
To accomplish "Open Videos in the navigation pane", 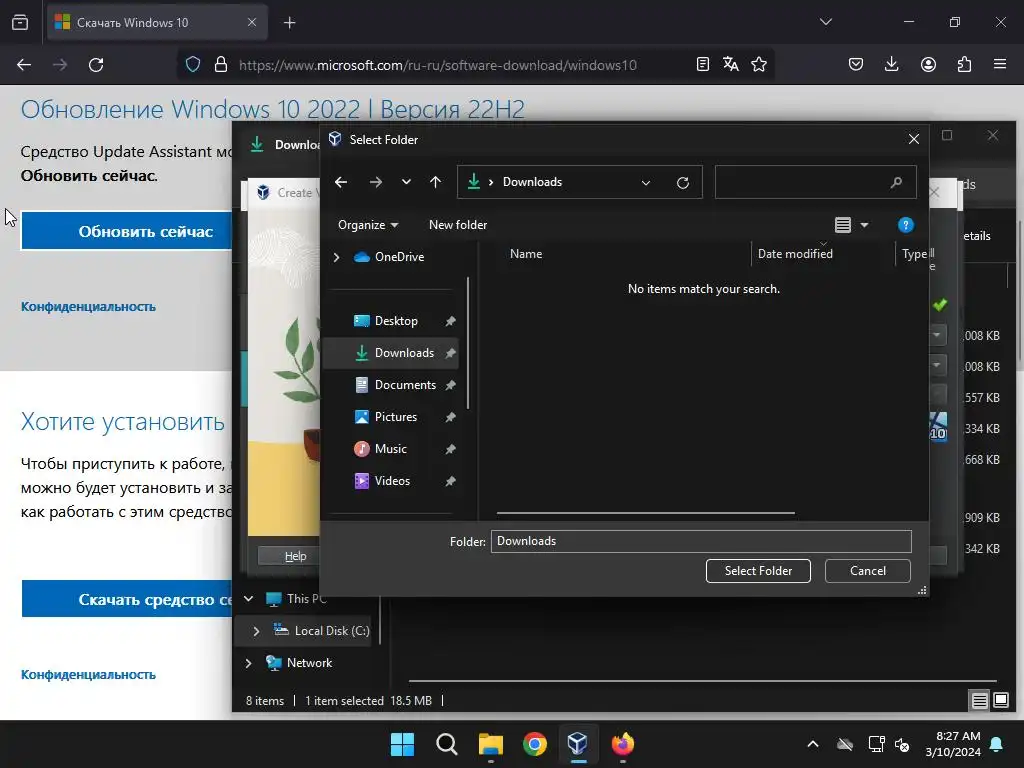I will coord(392,481).
